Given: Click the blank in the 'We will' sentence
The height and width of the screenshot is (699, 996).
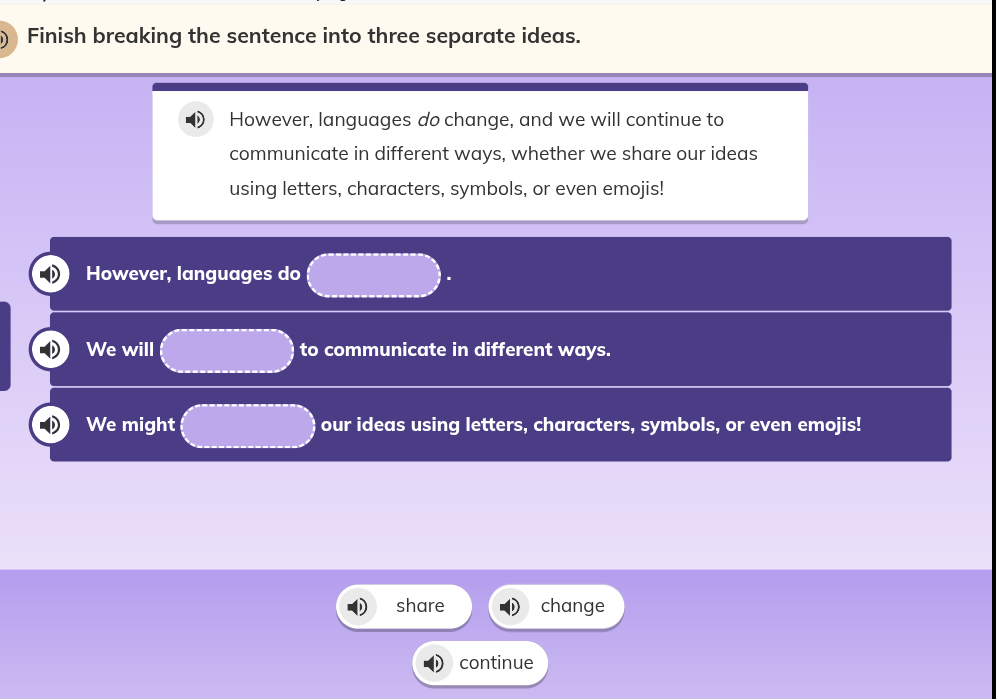Looking at the screenshot, I should click(226, 350).
